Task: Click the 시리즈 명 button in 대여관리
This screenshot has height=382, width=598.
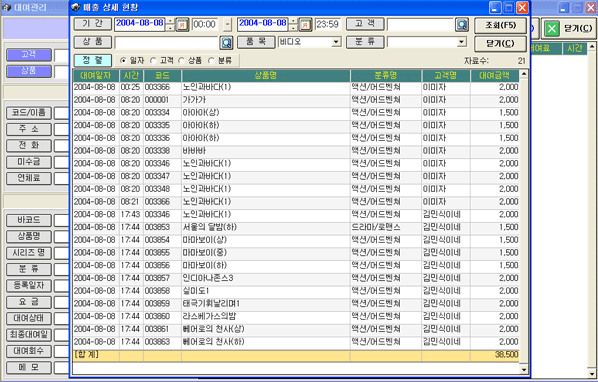Action: 29,253
